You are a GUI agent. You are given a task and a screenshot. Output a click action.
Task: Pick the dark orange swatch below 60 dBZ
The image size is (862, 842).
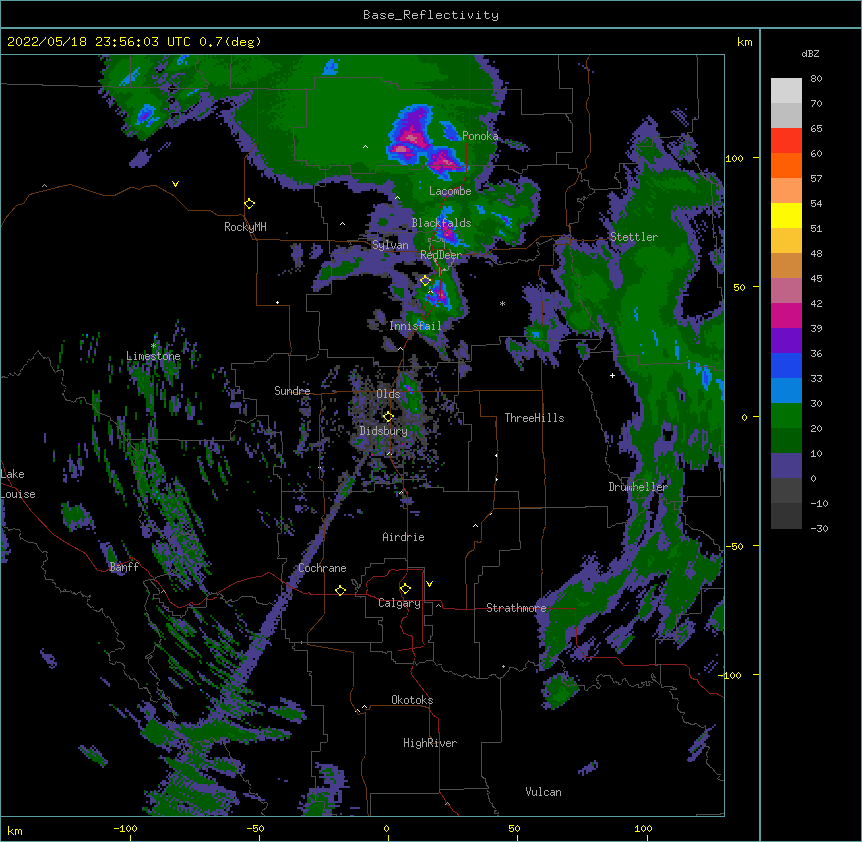786,165
